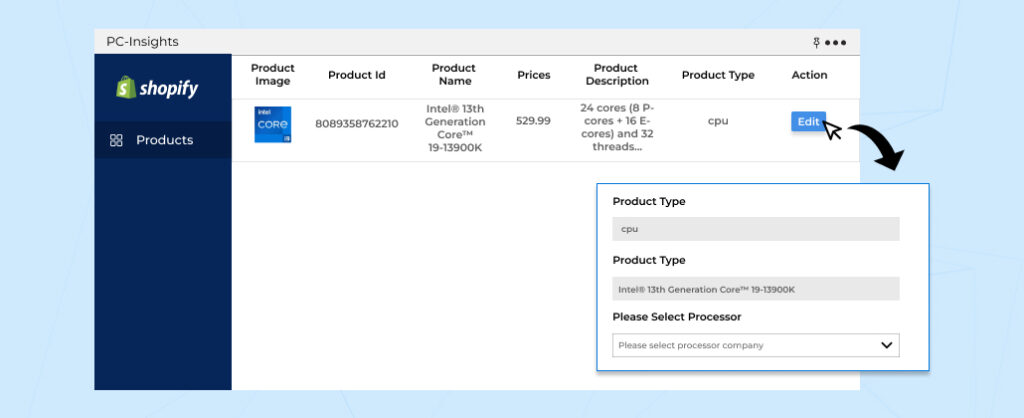This screenshot has height=418, width=1024.
Task: Click the read-only field containing 'cpu'
Action: [755, 229]
